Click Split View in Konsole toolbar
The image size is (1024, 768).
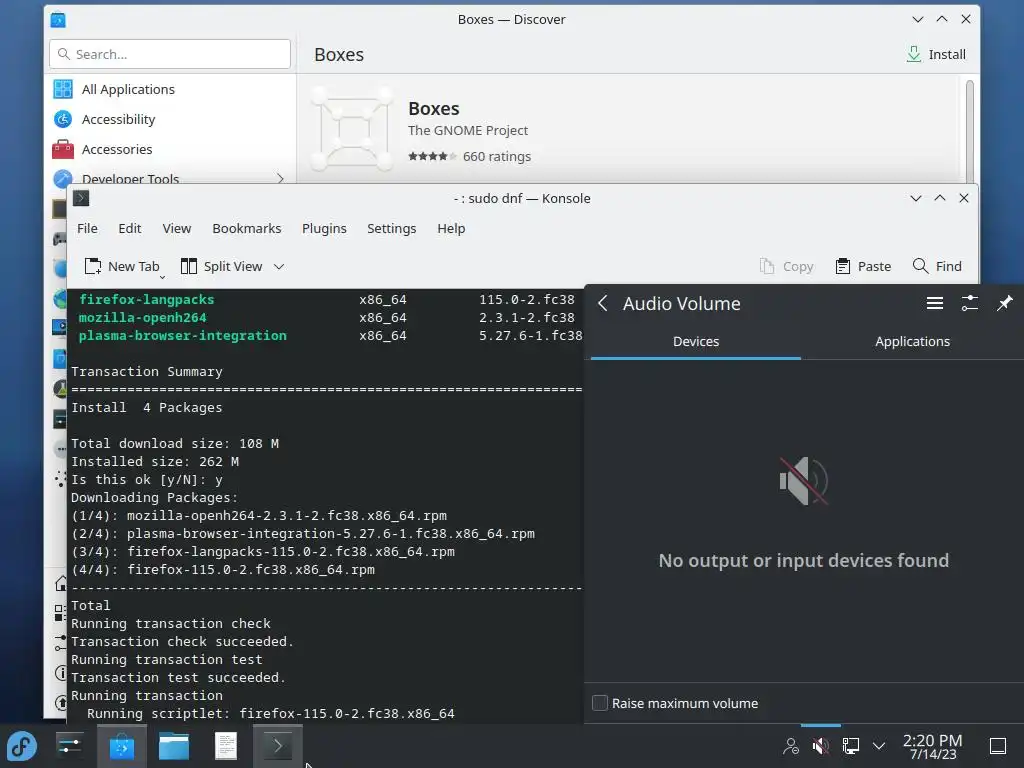point(222,266)
